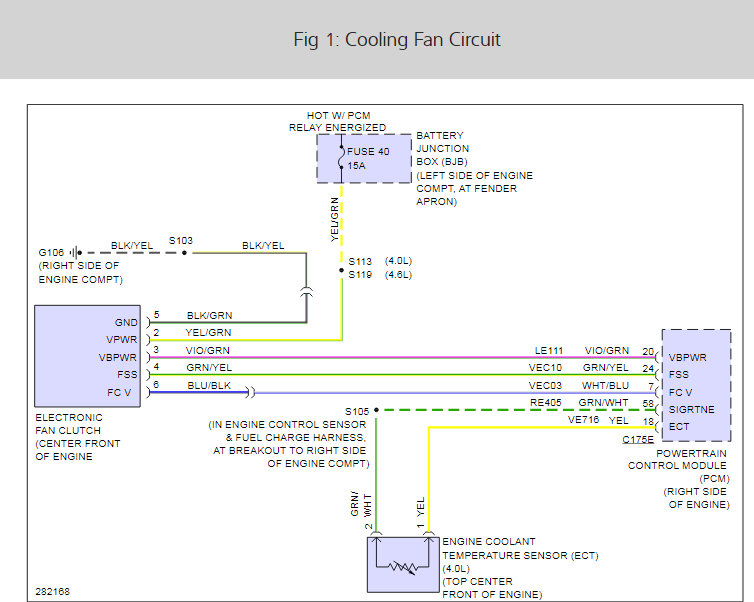Click the VBPWR pin in PCM box
This screenshot has width=754, height=602.
pos(687,357)
